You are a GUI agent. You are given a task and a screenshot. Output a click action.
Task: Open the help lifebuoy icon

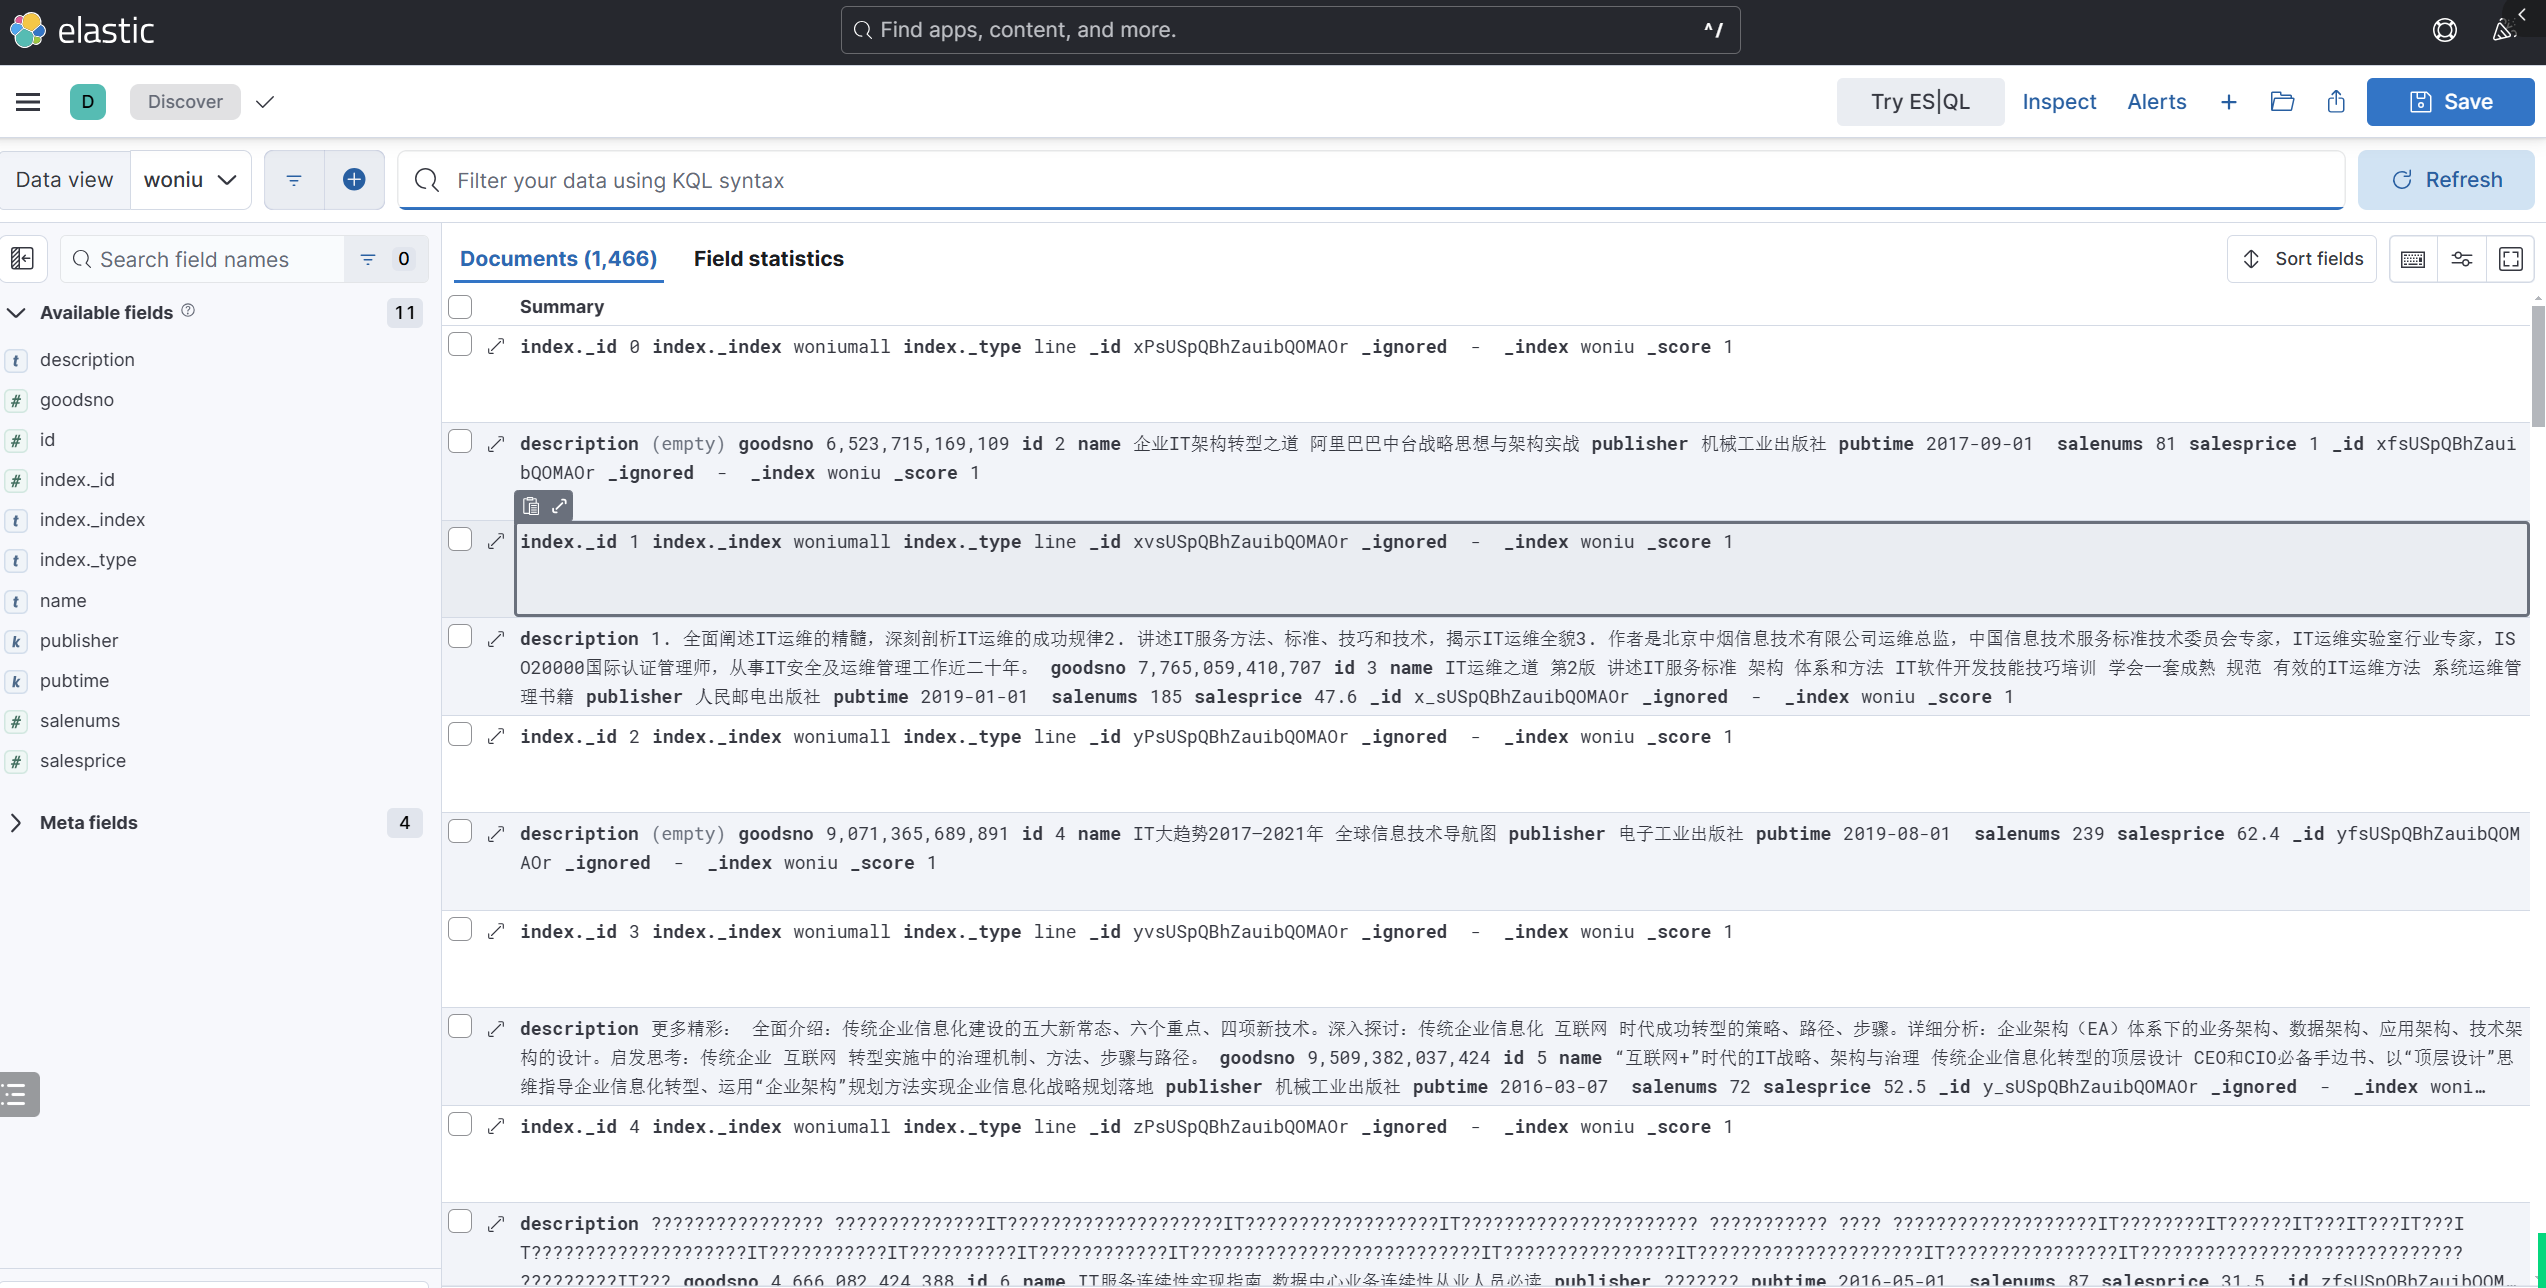pyautogui.click(x=2445, y=30)
